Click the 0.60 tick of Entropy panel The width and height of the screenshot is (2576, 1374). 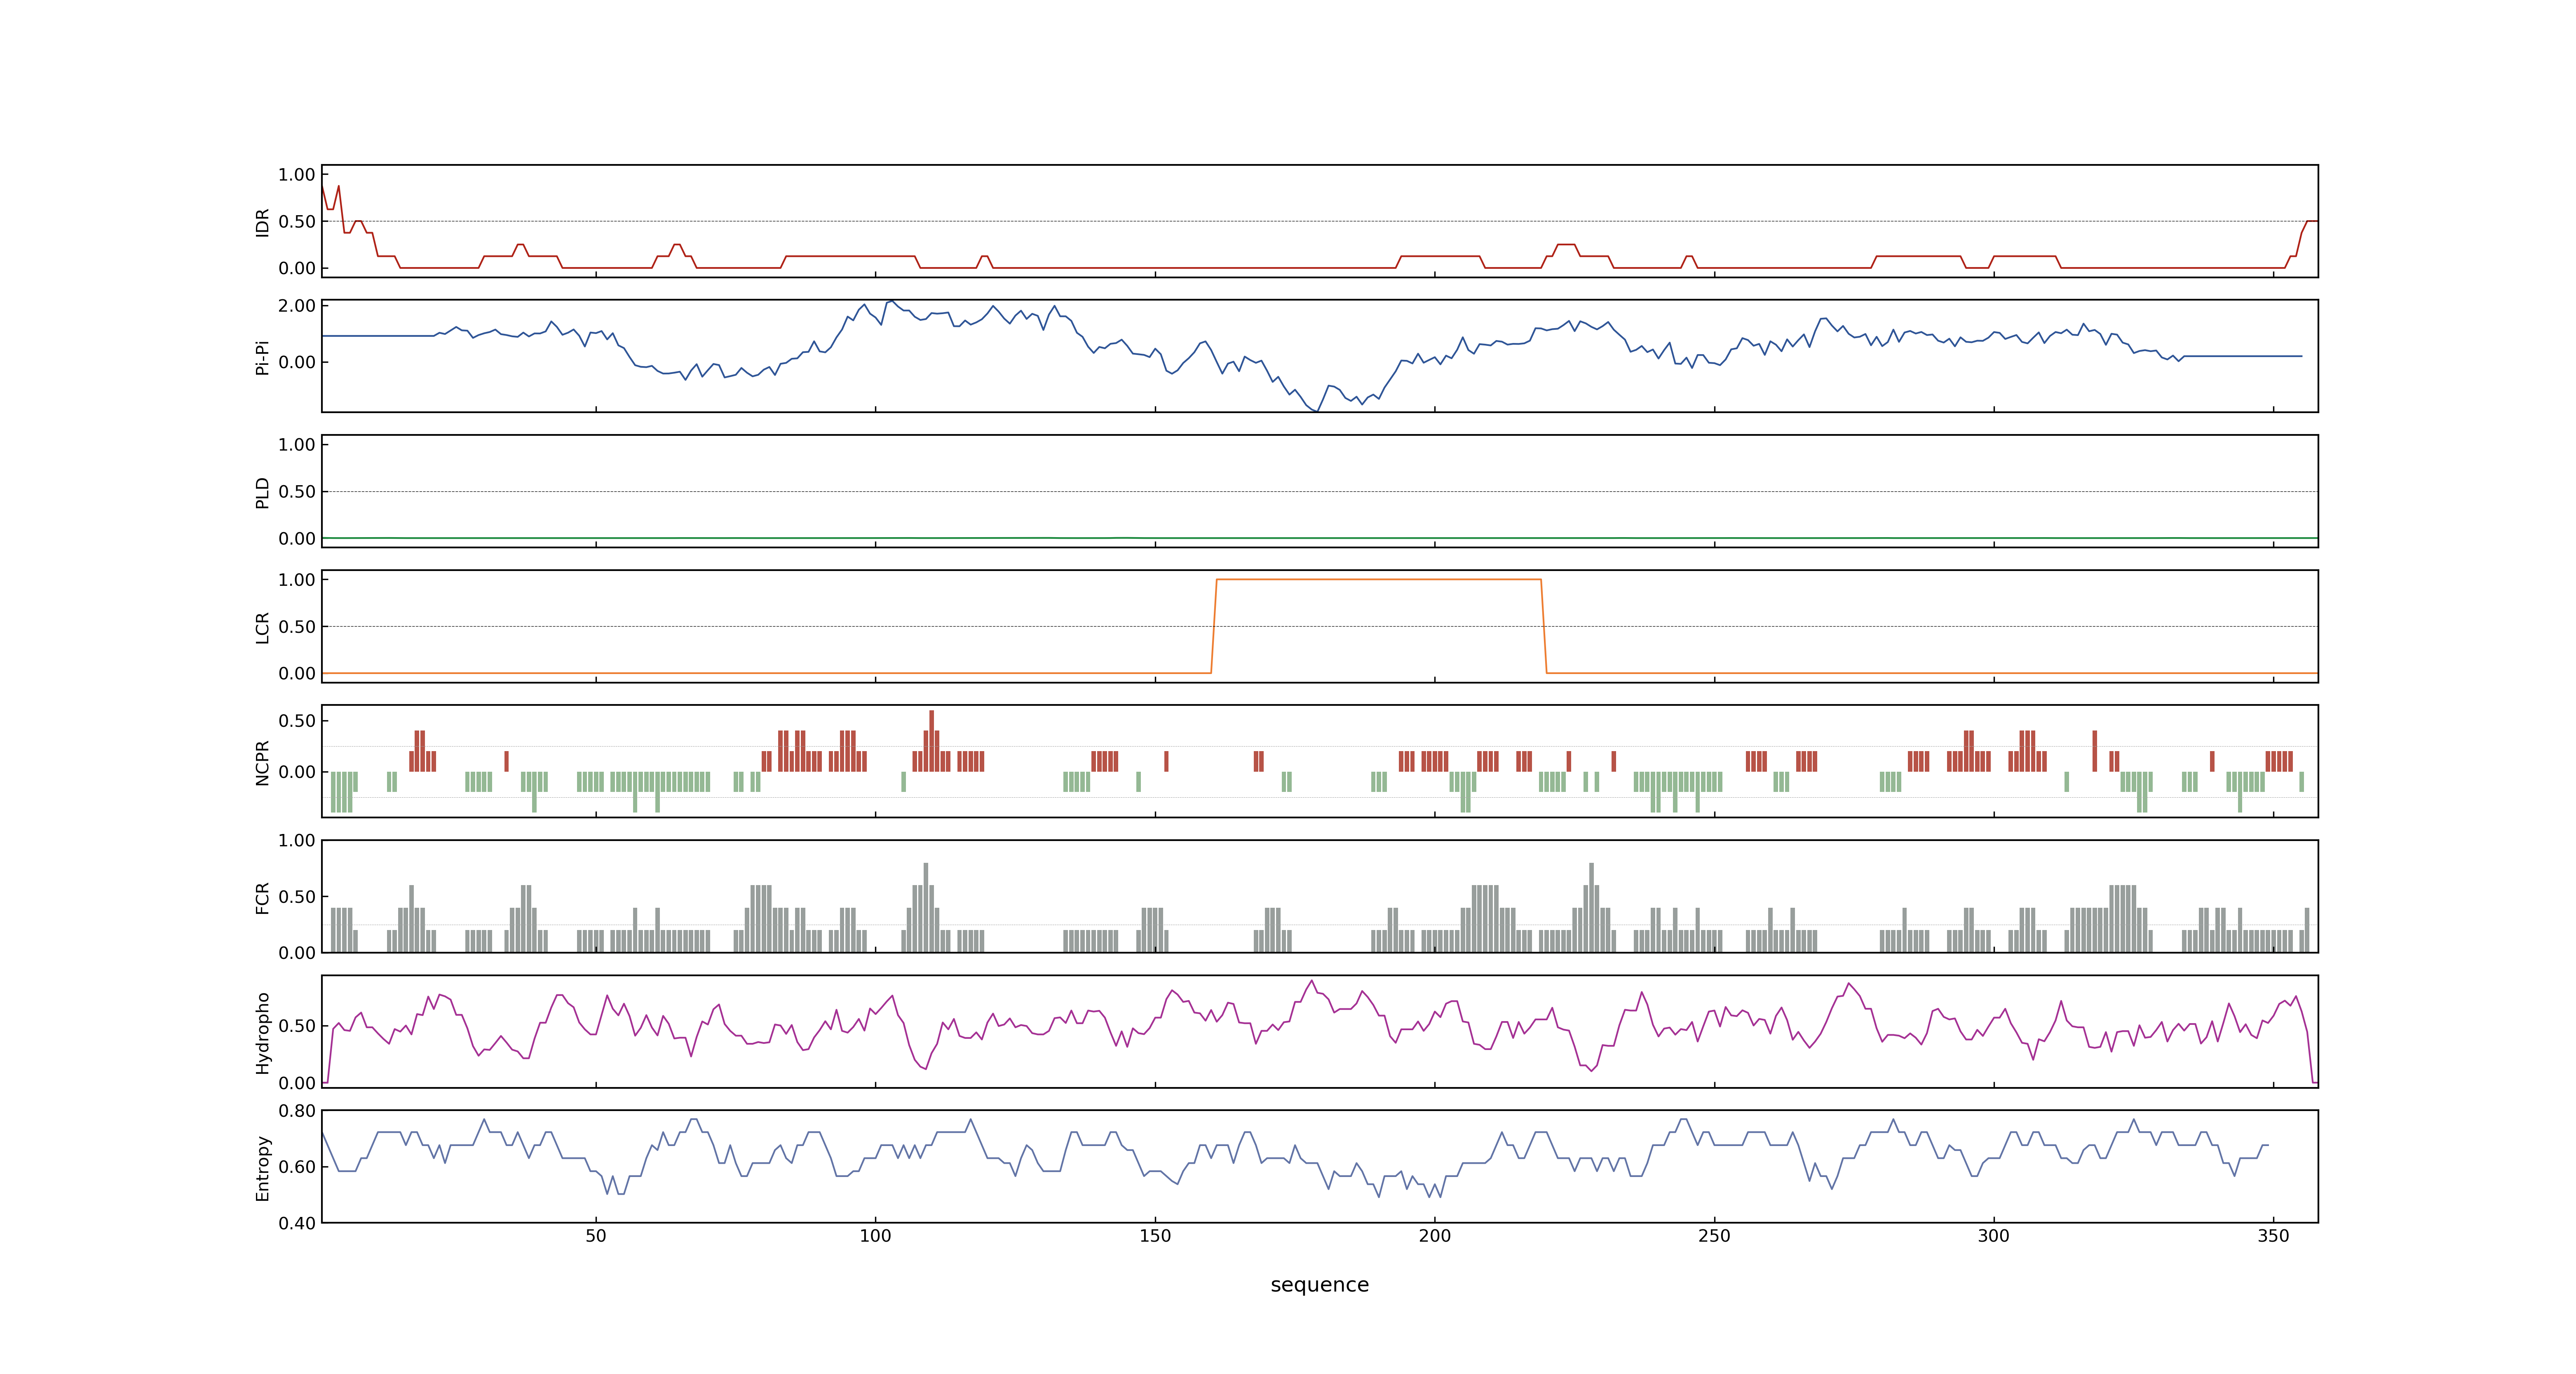[297, 1167]
